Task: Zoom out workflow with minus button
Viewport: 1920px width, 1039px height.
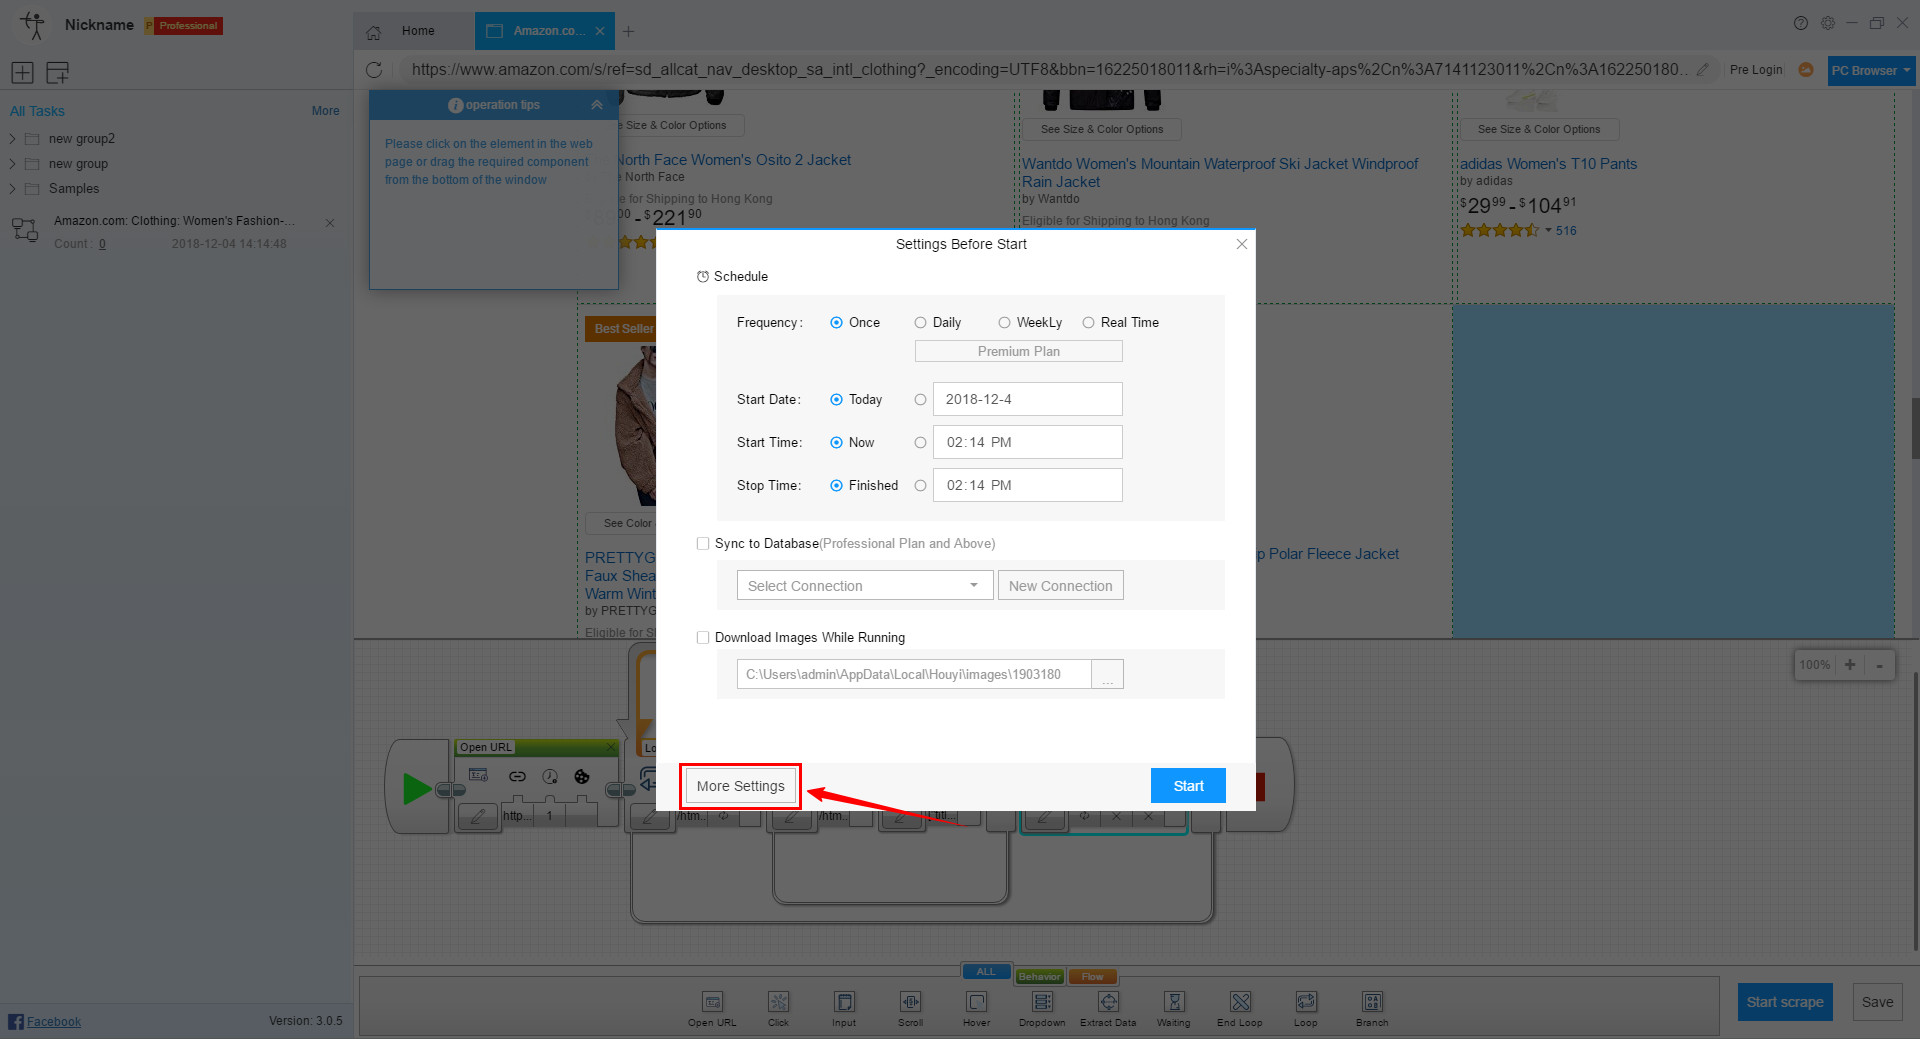Action: click(x=1879, y=665)
